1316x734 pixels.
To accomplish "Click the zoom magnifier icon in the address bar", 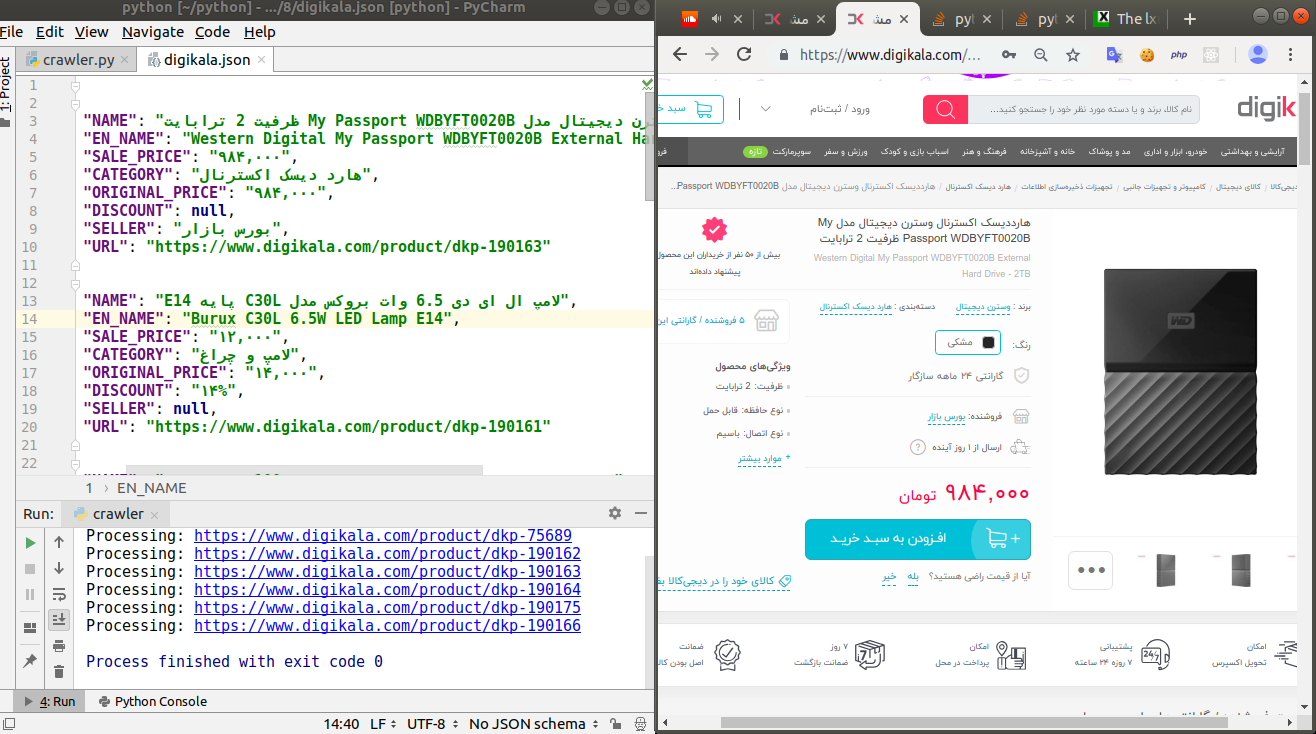I will [1041, 54].
